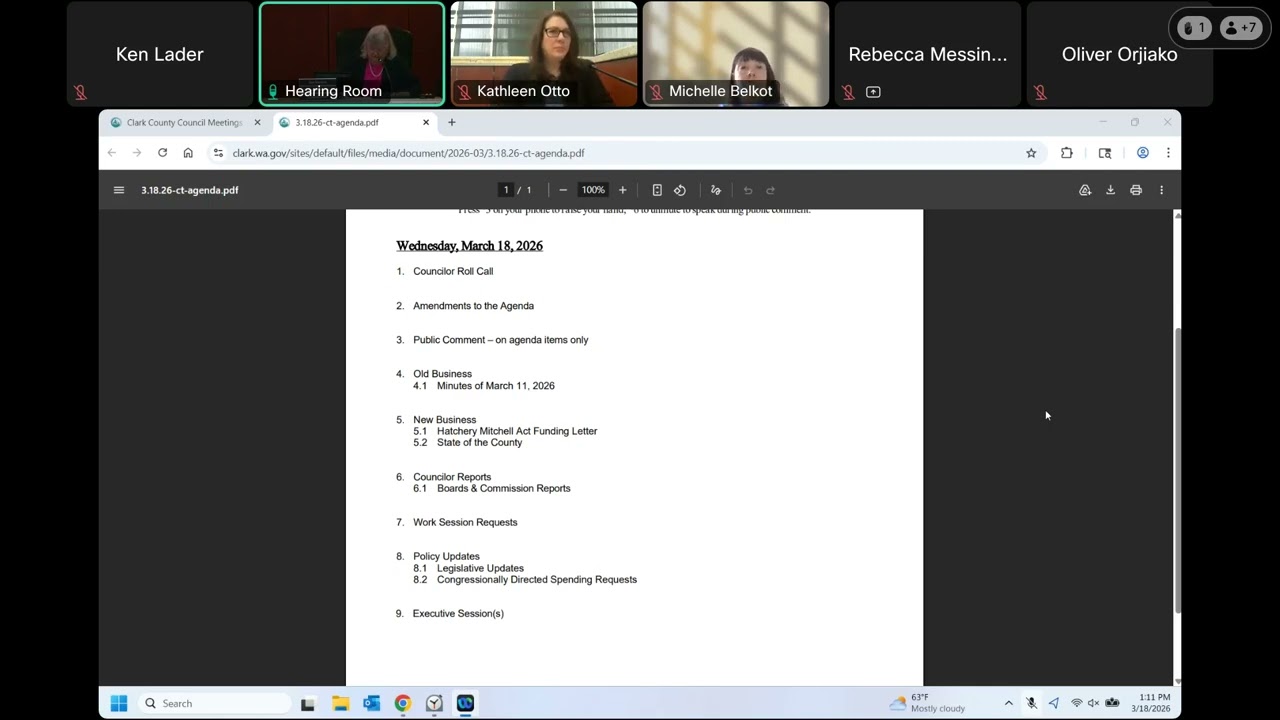The width and height of the screenshot is (1280, 720).
Task: Click the raised hand count badge
Action: pos(1194,28)
